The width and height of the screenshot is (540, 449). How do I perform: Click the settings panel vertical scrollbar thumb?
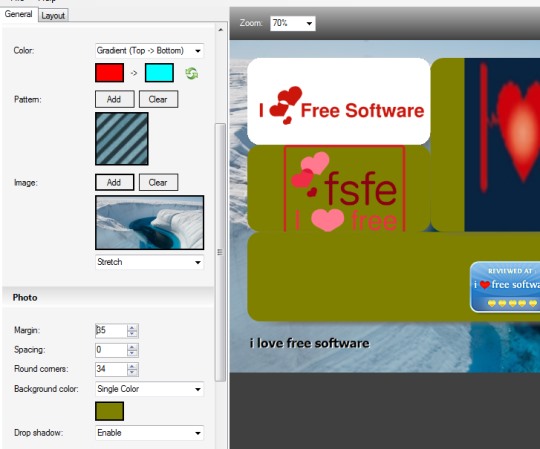(220, 252)
